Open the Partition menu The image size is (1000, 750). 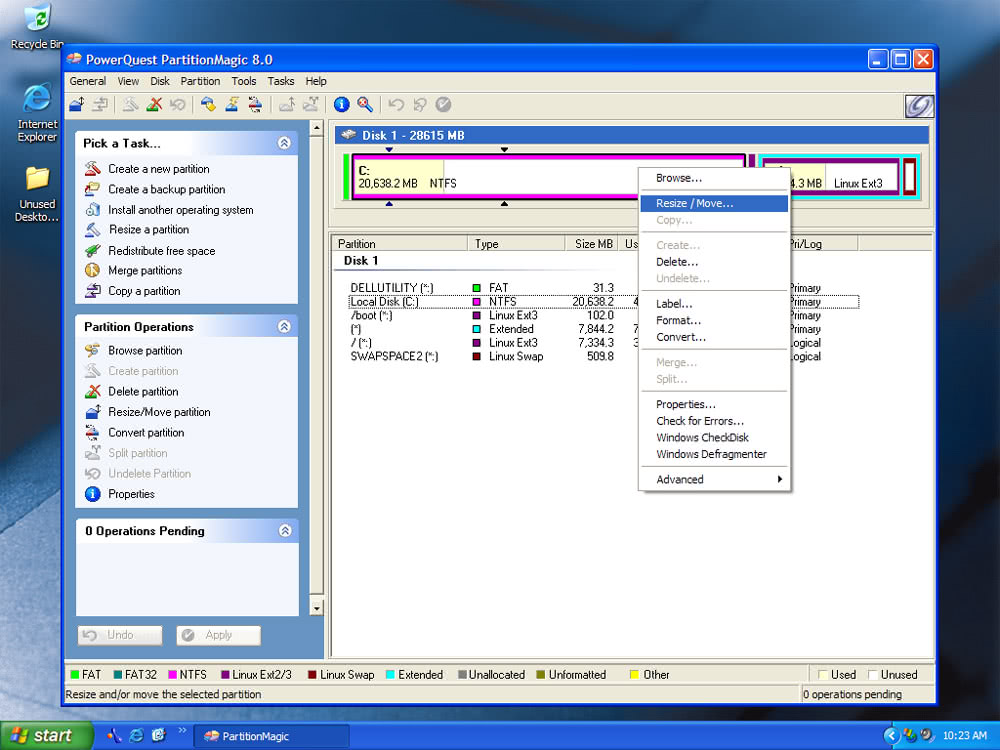[x=200, y=81]
